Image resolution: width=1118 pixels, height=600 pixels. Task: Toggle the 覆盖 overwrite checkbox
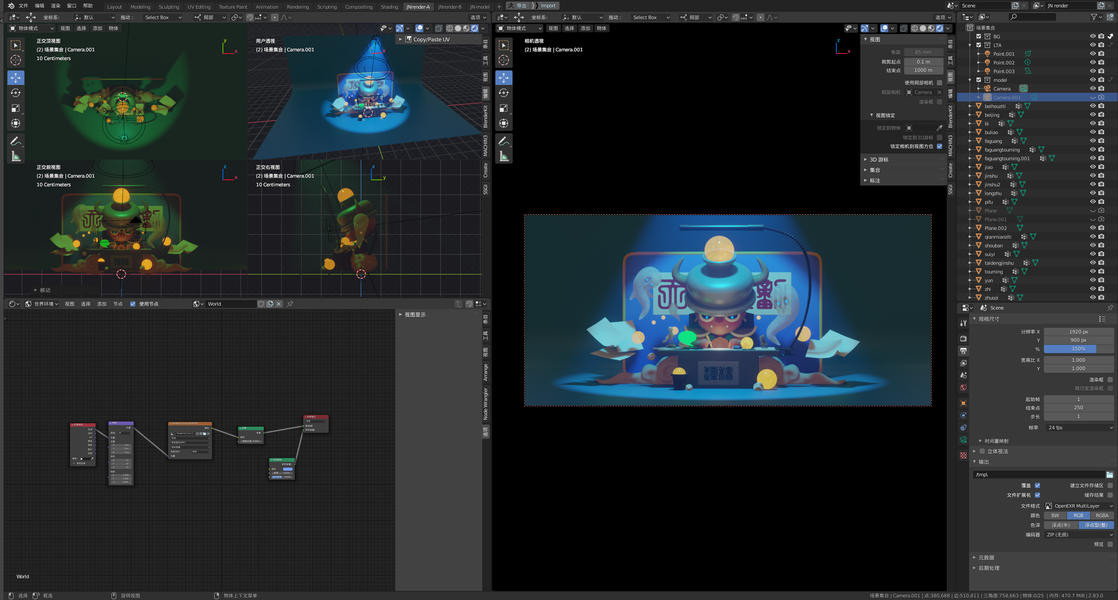[x=1037, y=485]
